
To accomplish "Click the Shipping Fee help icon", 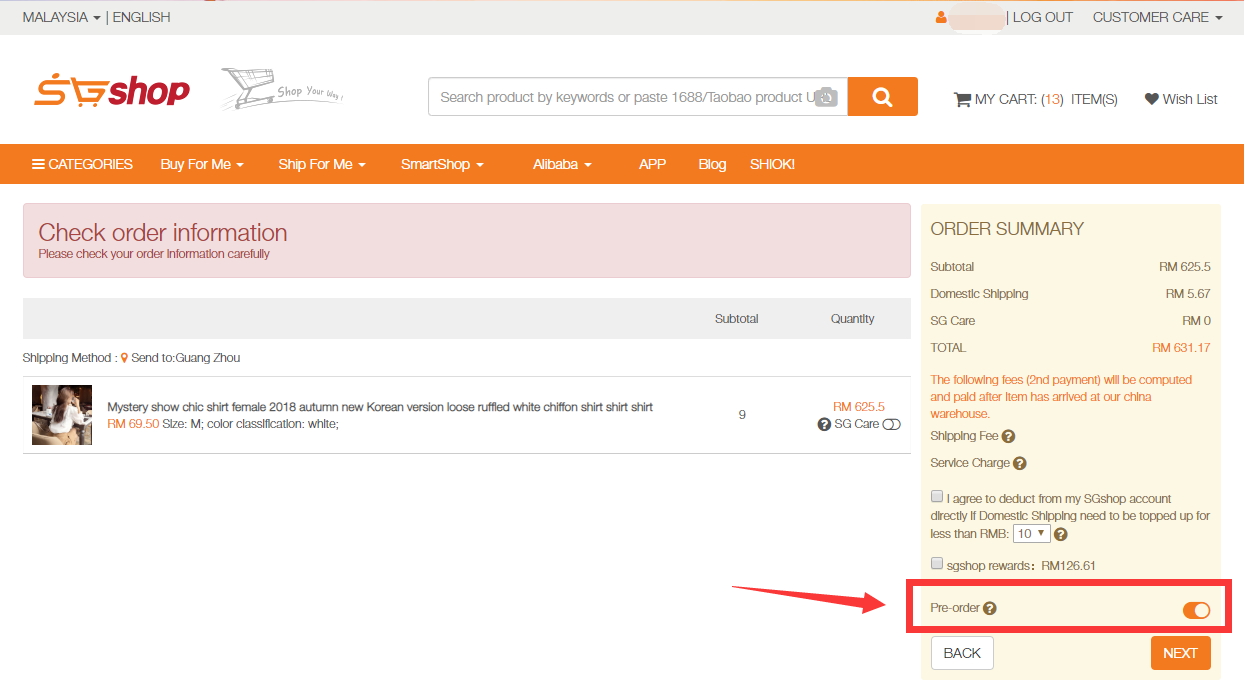I will (1008, 436).
